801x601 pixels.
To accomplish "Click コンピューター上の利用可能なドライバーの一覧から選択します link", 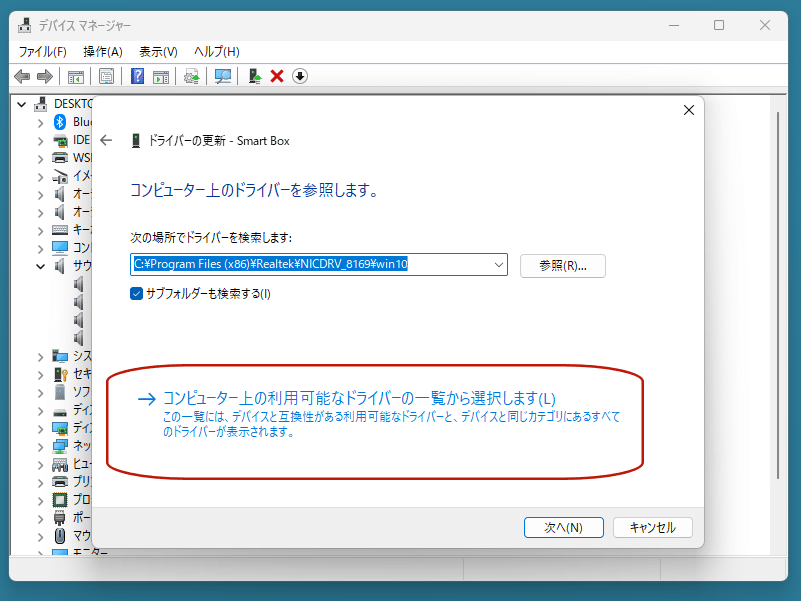I will pyautogui.click(x=359, y=398).
